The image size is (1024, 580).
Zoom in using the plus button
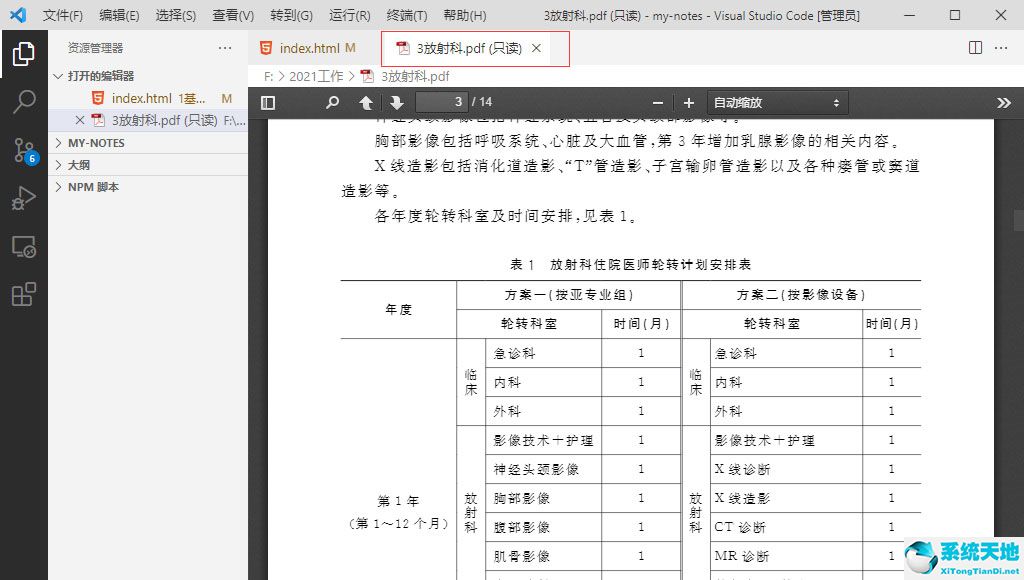point(688,101)
